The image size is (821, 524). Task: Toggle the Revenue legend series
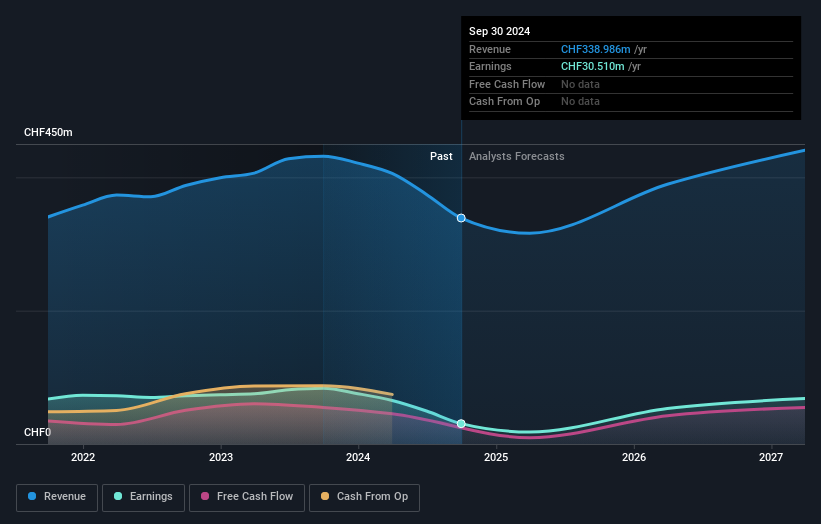click(x=57, y=497)
